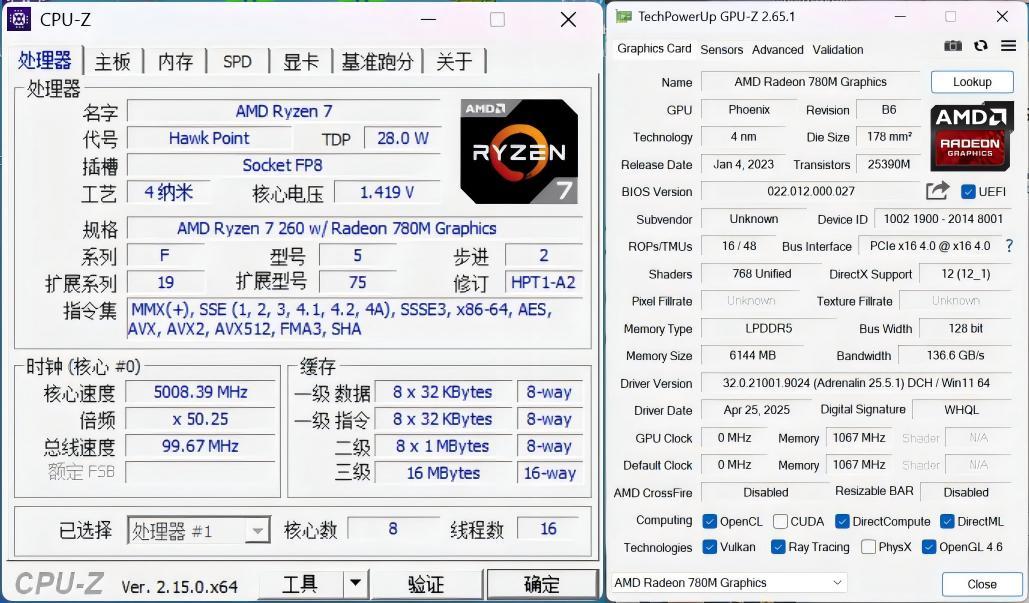Click the 插槽 value Socket FP8
The height and width of the screenshot is (603, 1029).
pyautogui.click(x=283, y=165)
